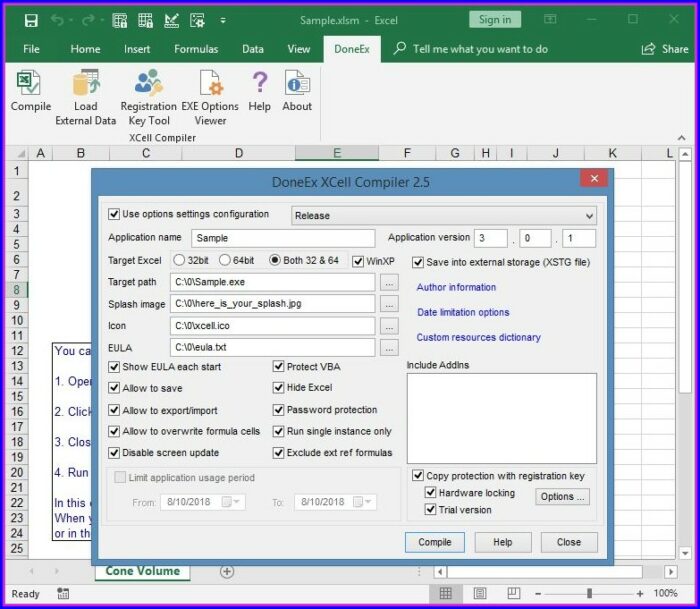The image size is (700, 609).
Task: Click the copy protection Options button
Action: pyautogui.click(x=562, y=496)
